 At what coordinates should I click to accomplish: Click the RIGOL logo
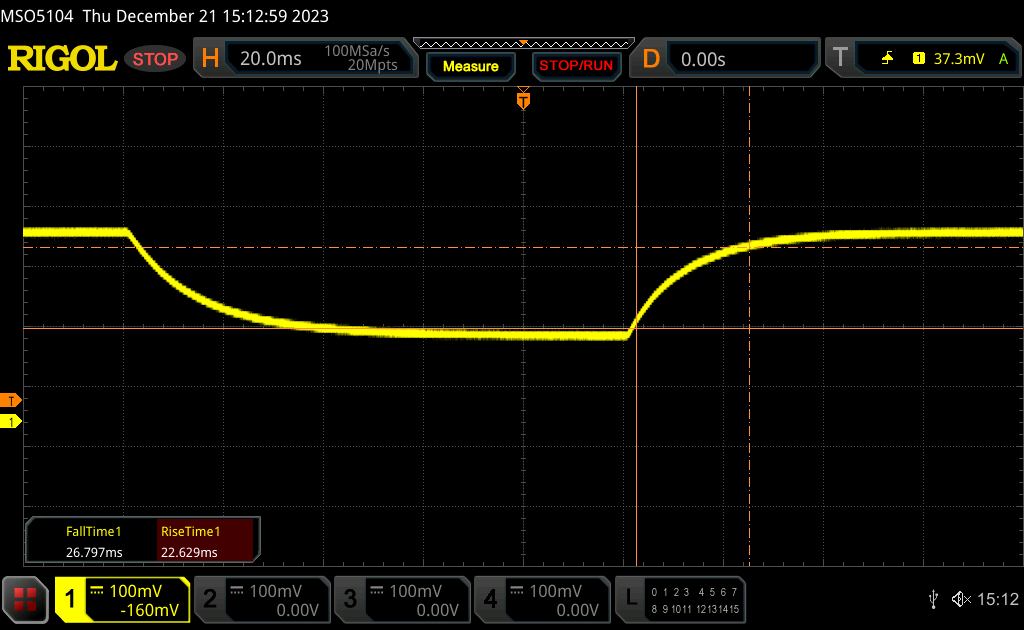click(x=62, y=59)
